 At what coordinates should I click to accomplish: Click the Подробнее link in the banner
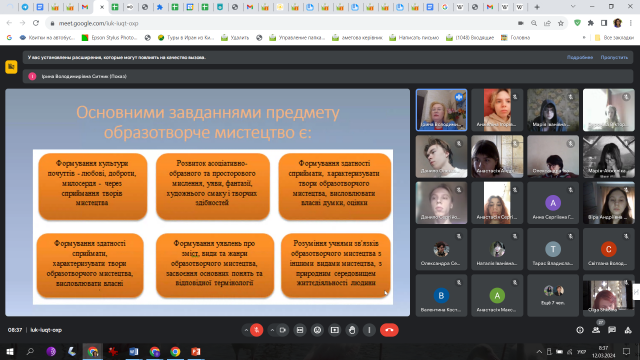pyautogui.click(x=580, y=58)
